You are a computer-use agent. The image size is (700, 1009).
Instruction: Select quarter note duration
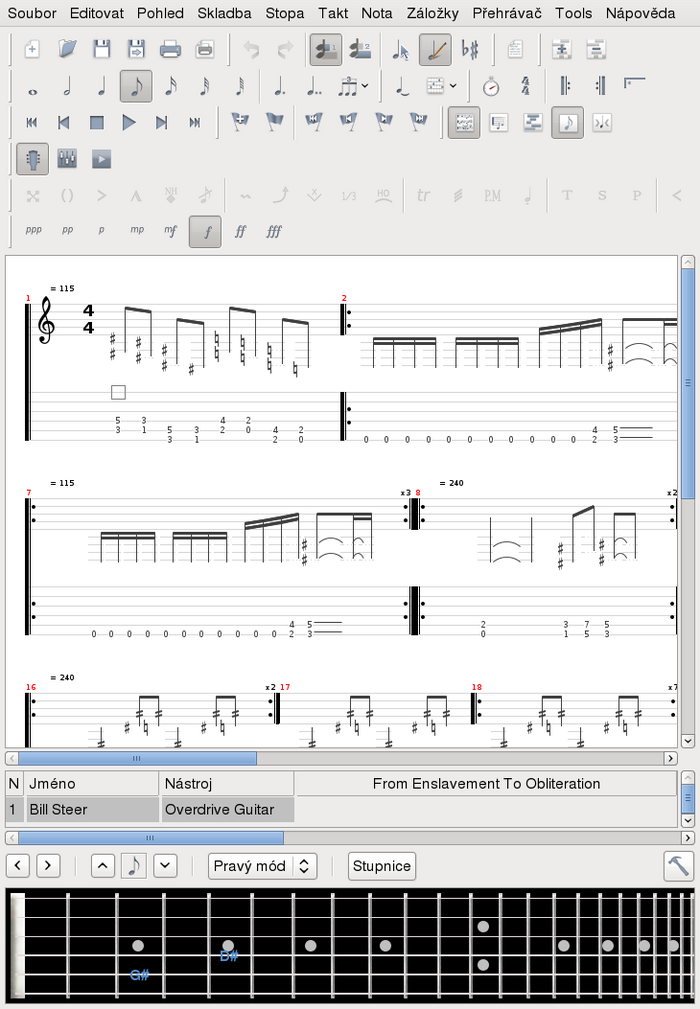pyautogui.click(x=102, y=86)
